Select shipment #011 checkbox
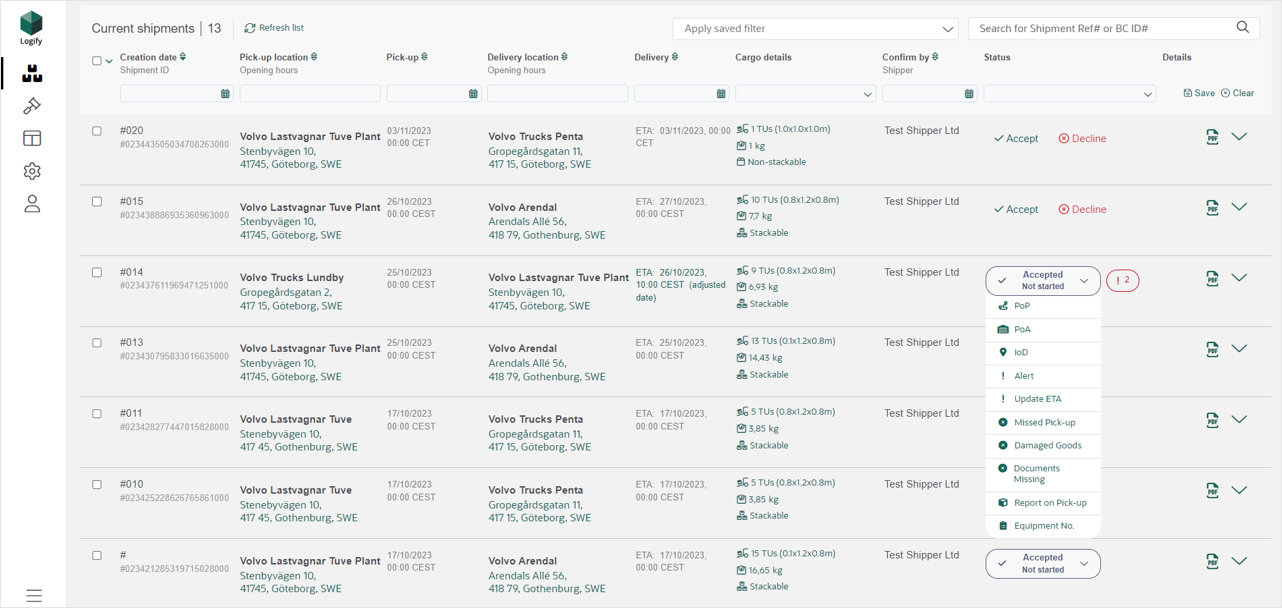 tap(97, 414)
